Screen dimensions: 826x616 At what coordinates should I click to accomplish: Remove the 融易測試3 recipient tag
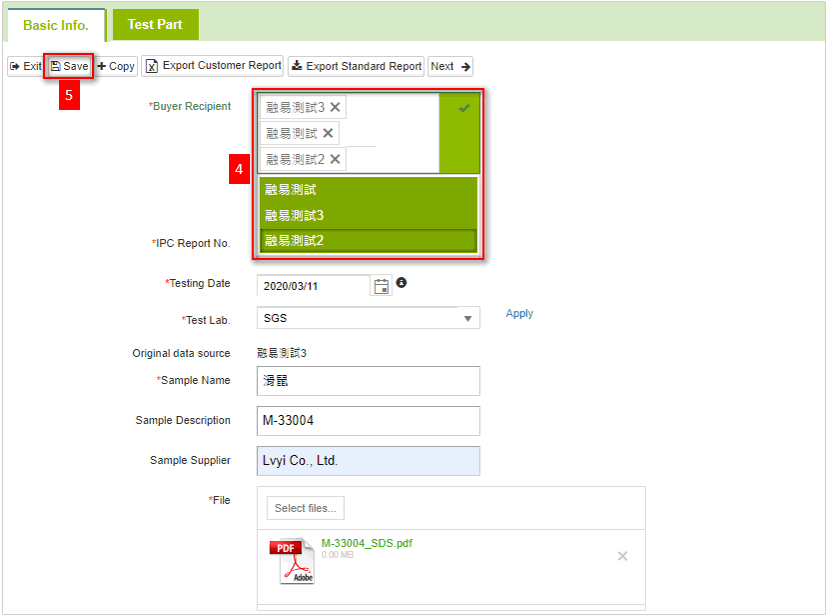(x=335, y=107)
